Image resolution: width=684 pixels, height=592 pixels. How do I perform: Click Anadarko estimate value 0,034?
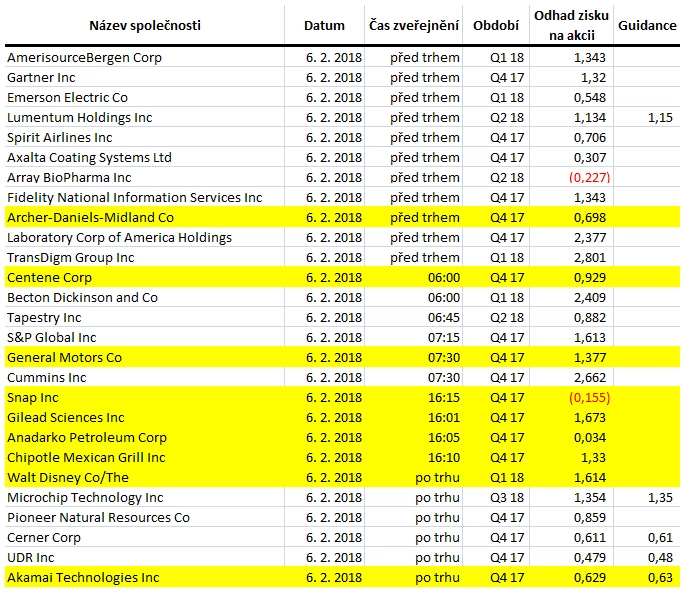click(x=590, y=438)
